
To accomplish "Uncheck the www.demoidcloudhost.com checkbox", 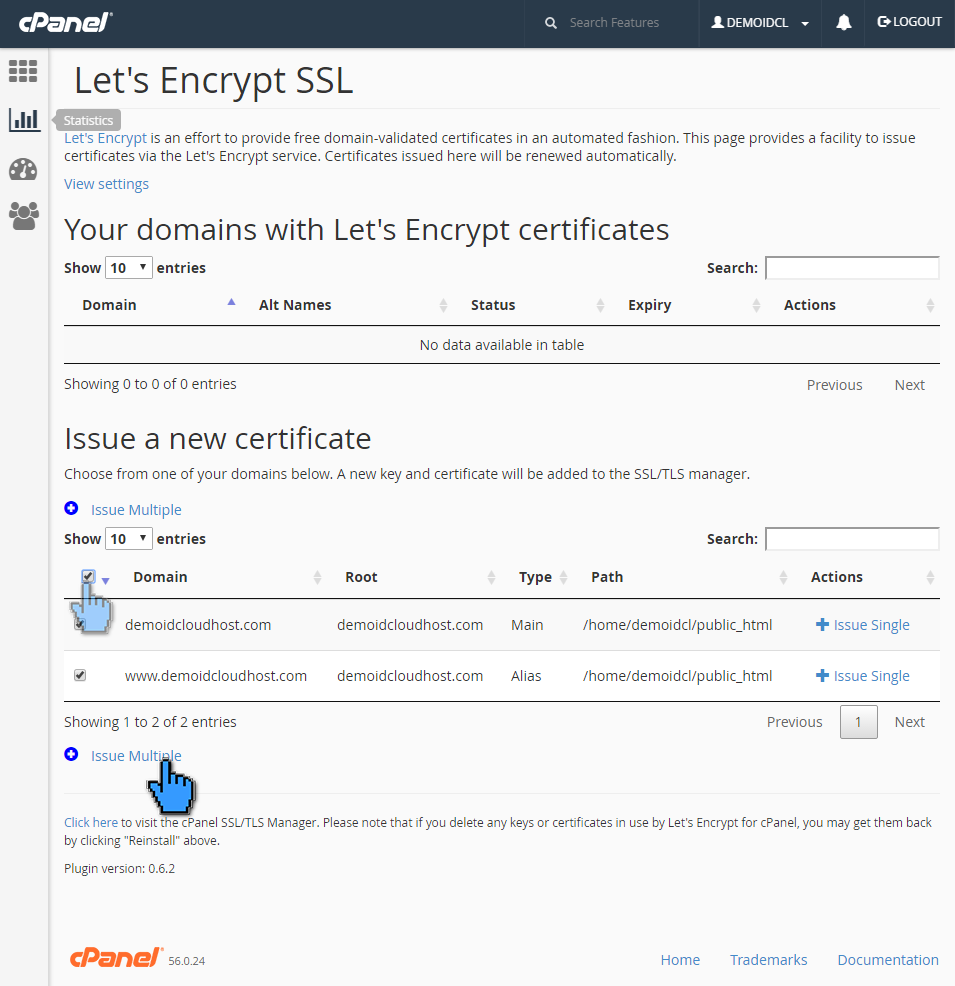I will click(x=80, y=675).
